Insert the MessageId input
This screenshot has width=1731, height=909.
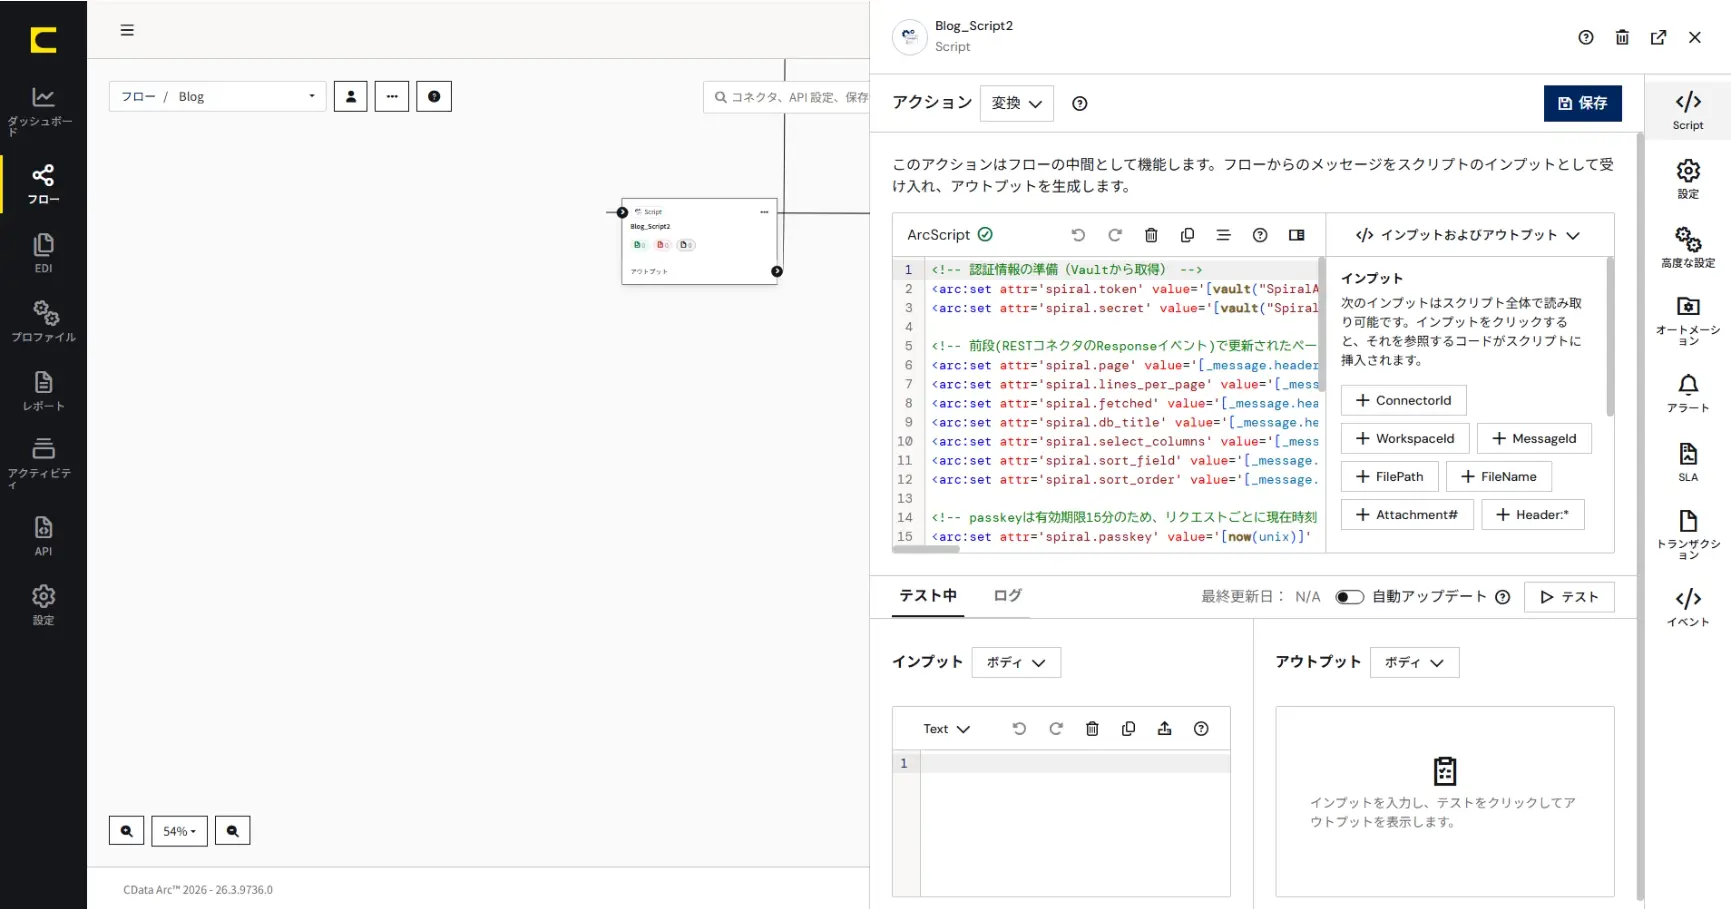point(1534,438)
